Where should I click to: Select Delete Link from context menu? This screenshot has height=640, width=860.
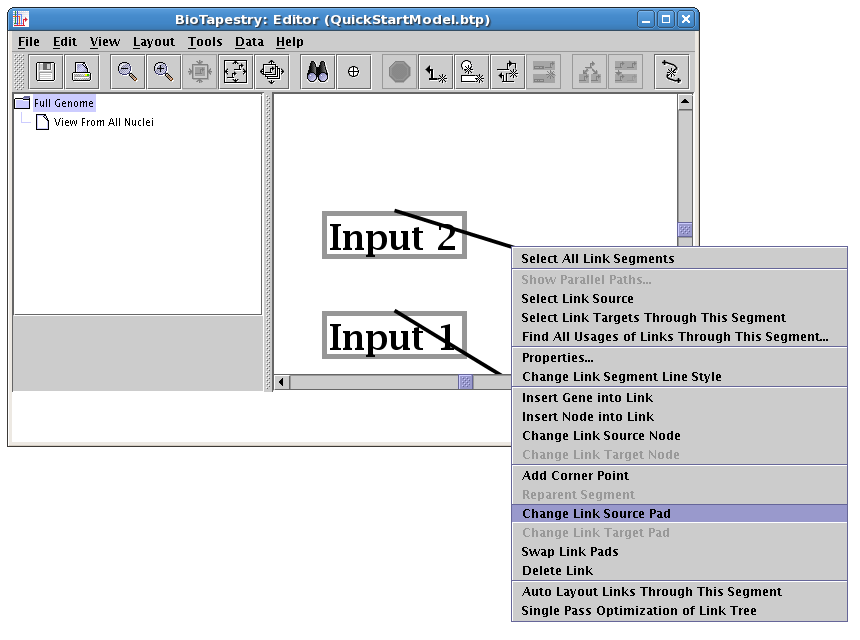point(557,571)
